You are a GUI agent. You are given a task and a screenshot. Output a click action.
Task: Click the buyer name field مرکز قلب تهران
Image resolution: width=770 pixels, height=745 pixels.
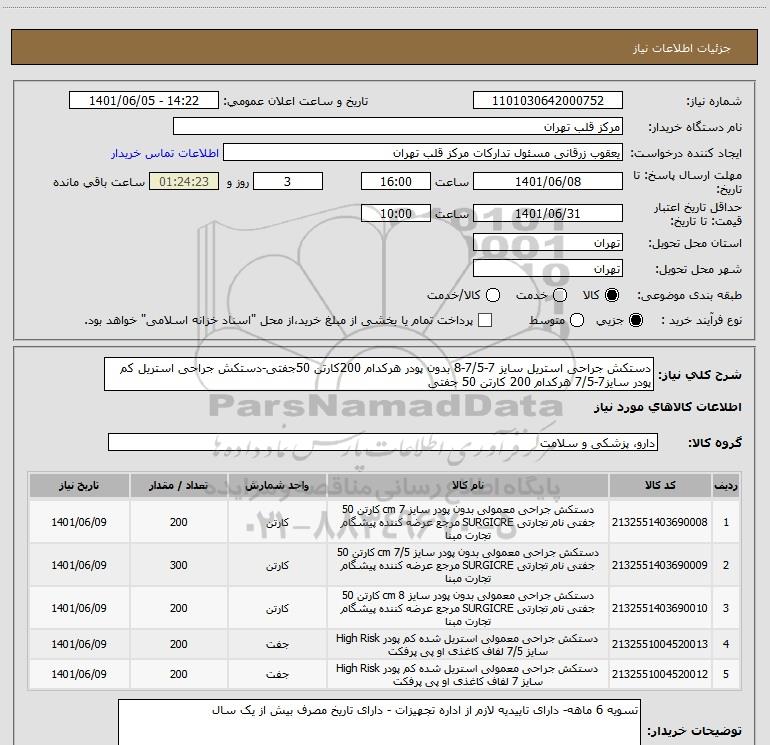pyautogui.click(x=398, y=127)
